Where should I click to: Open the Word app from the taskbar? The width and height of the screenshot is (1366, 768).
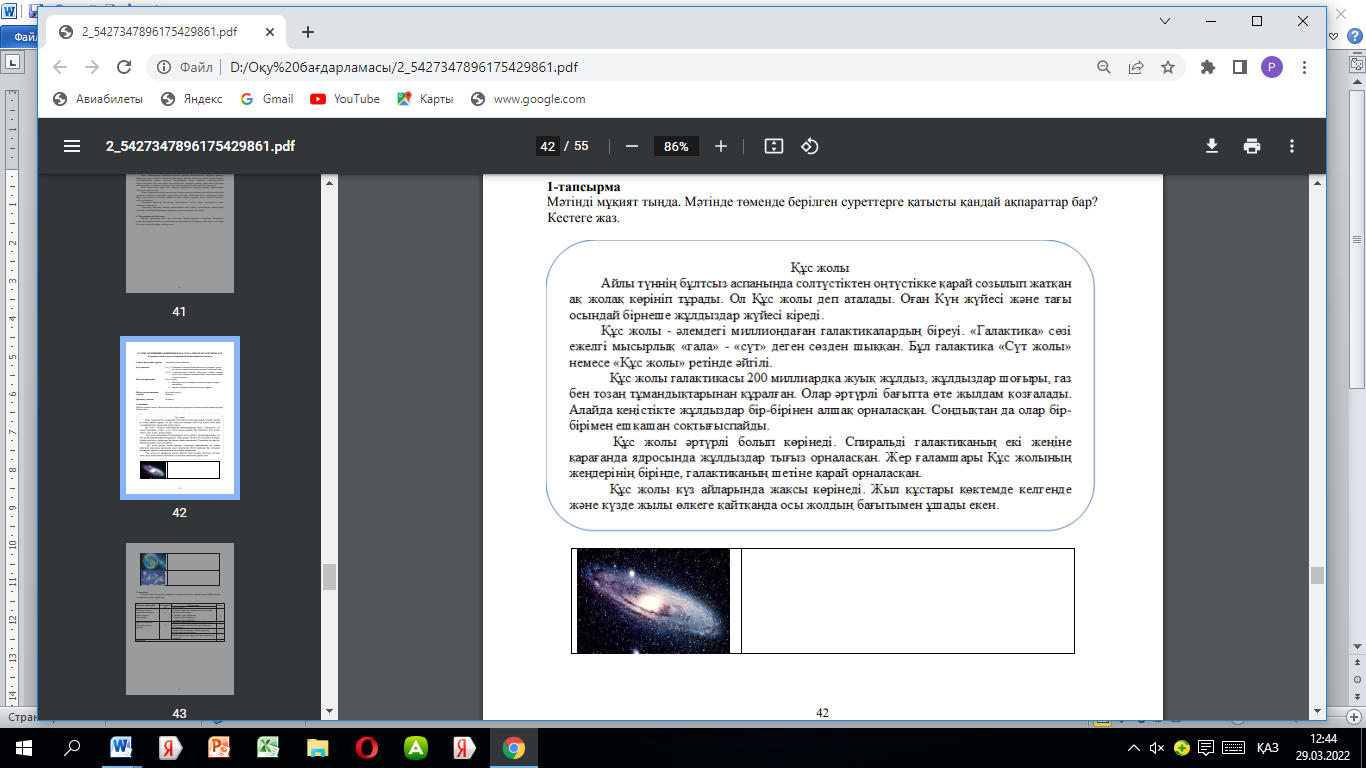click(122, 747)
